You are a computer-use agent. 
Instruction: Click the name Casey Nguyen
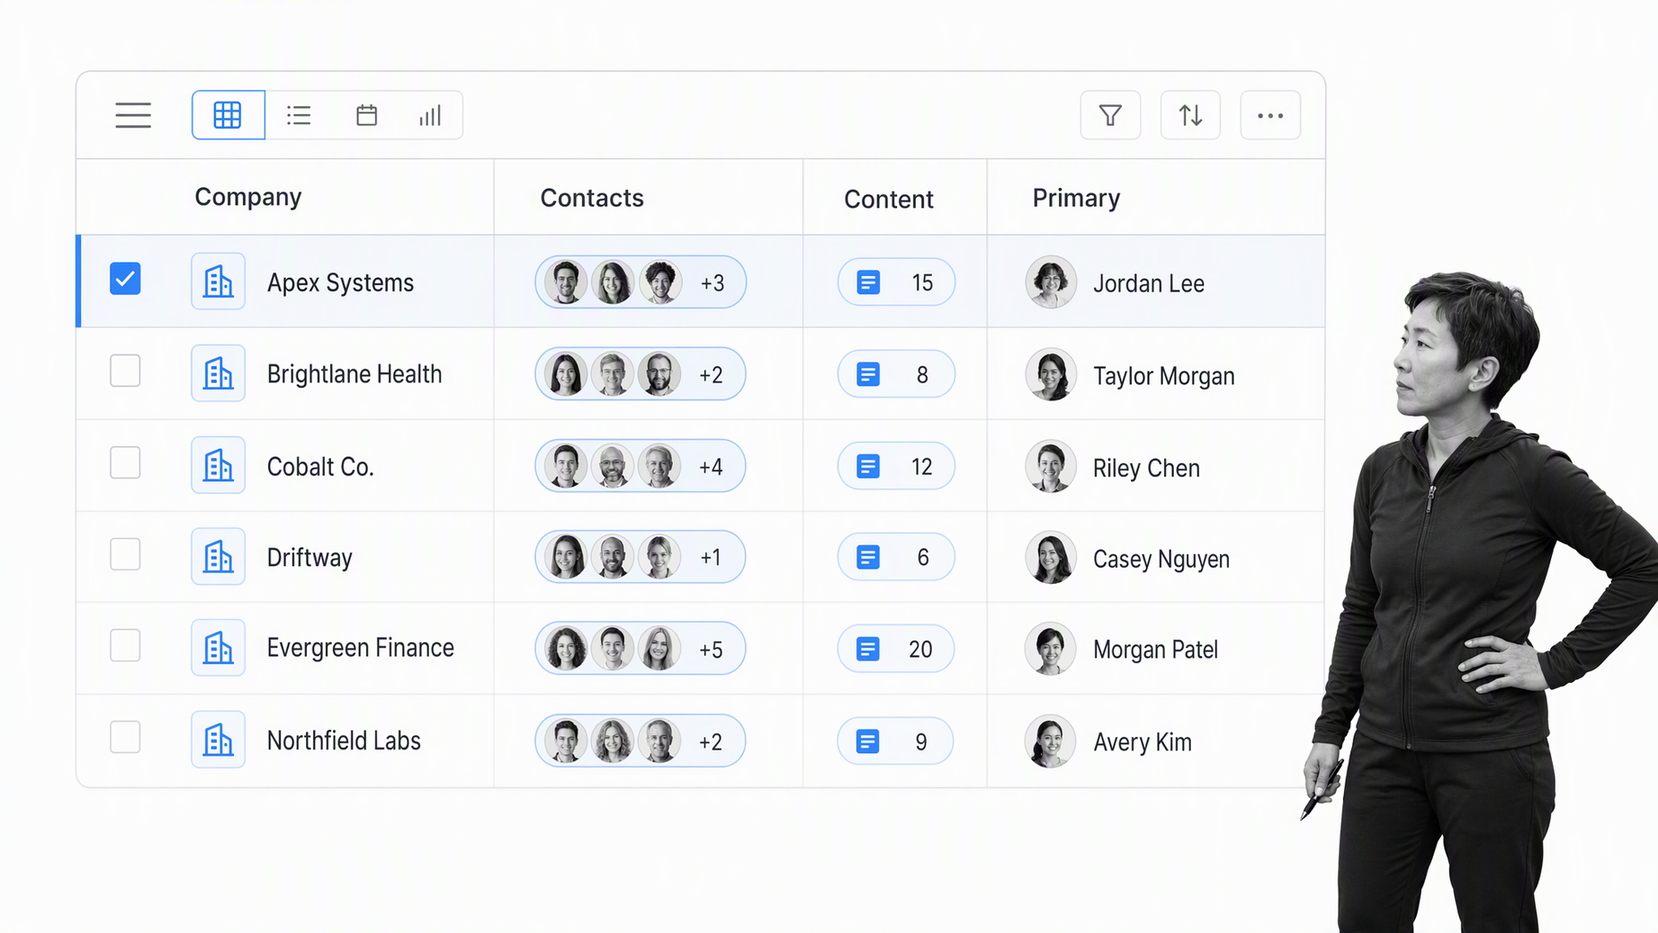point(1161,559)
